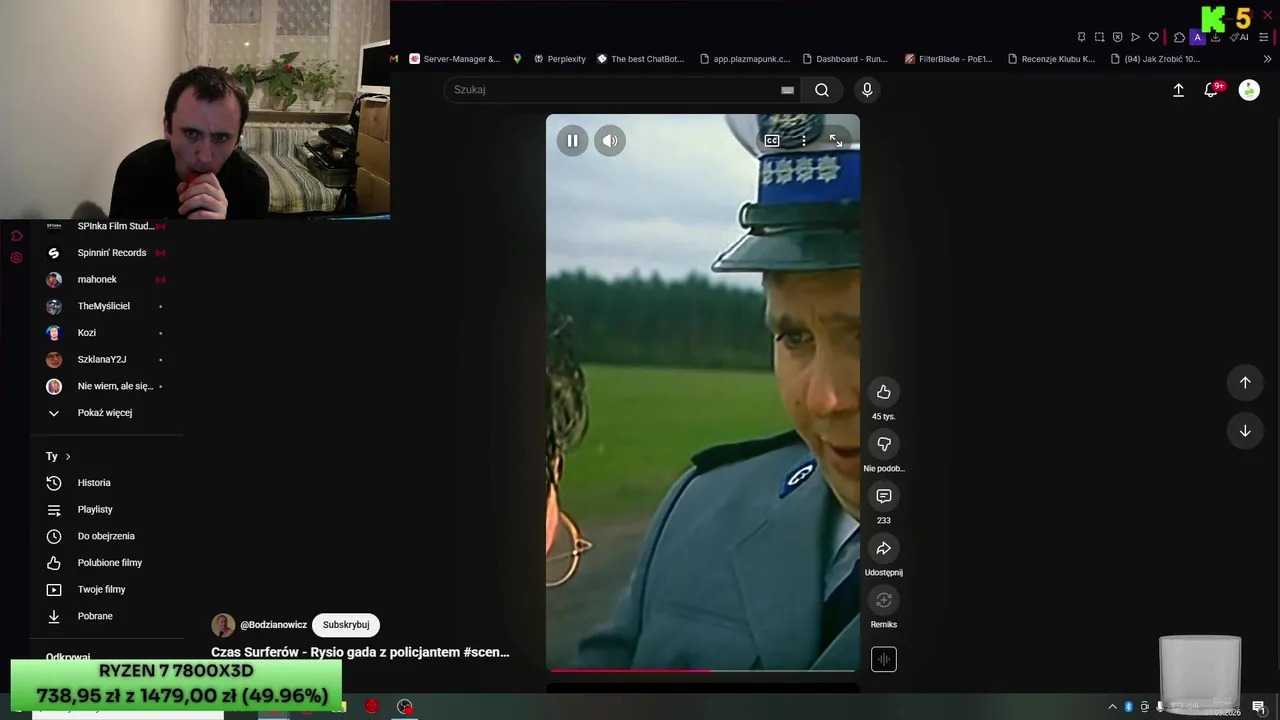This screenshot has height=720, width=1280.
Task: Expand the Ty section chevron
Action: tap(68, 457)
